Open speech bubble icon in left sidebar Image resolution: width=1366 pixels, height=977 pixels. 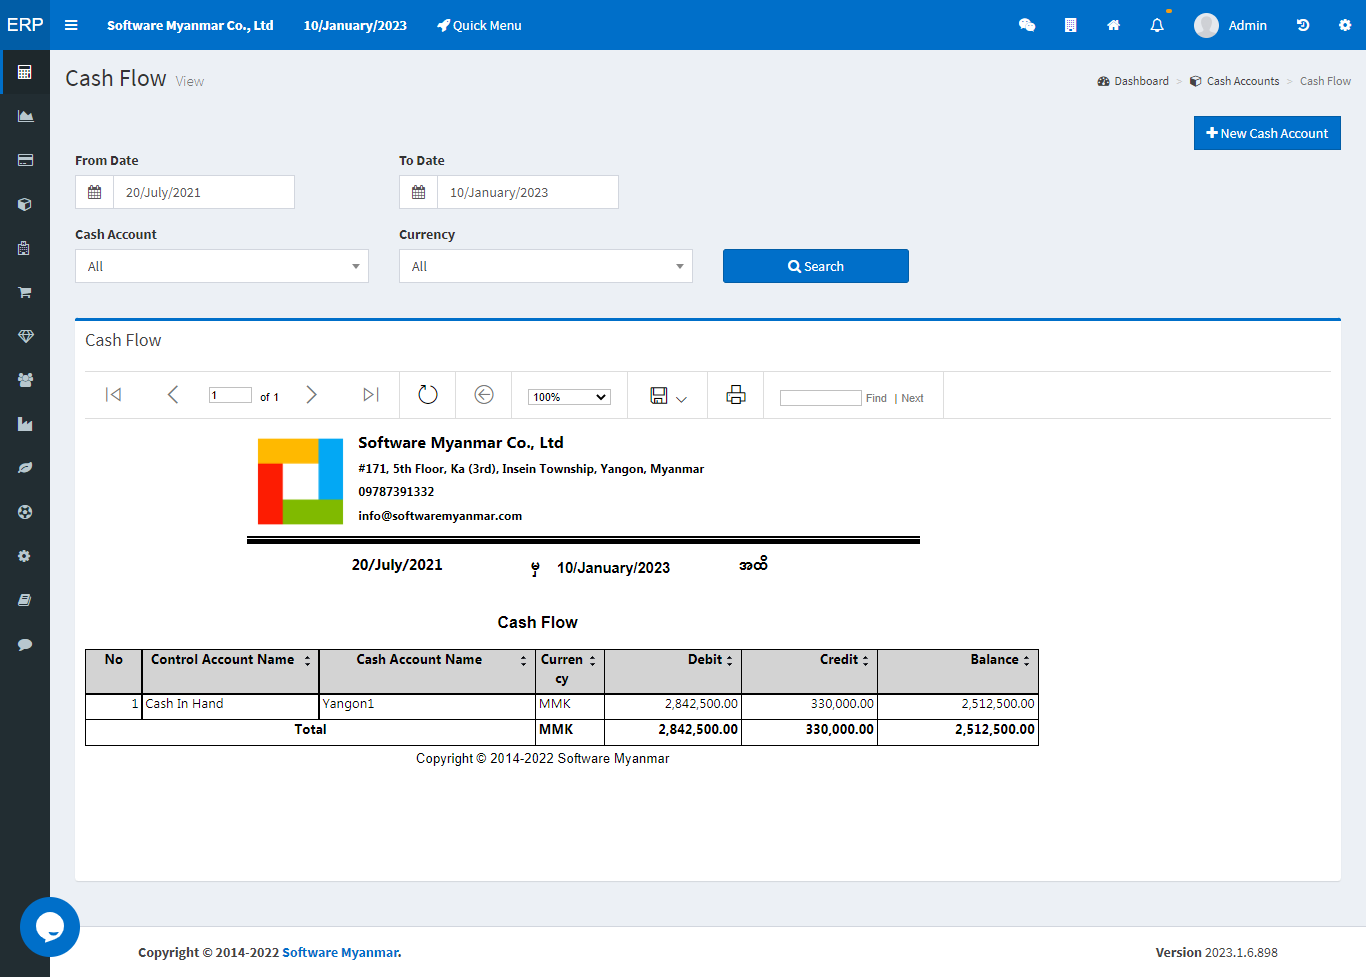point(25,644)
